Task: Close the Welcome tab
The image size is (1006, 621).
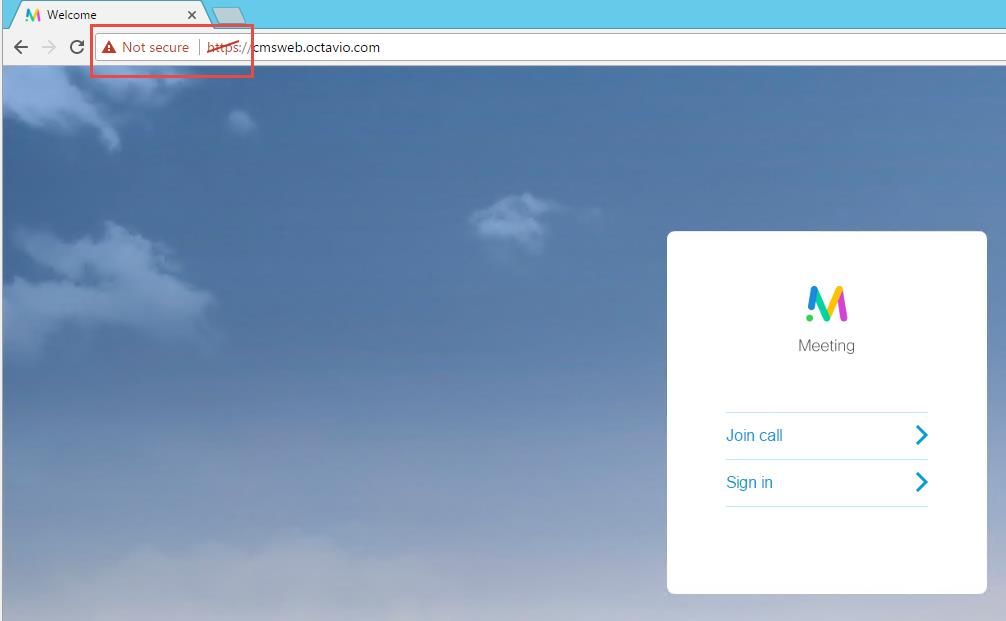Action: (x=192, y=15)
